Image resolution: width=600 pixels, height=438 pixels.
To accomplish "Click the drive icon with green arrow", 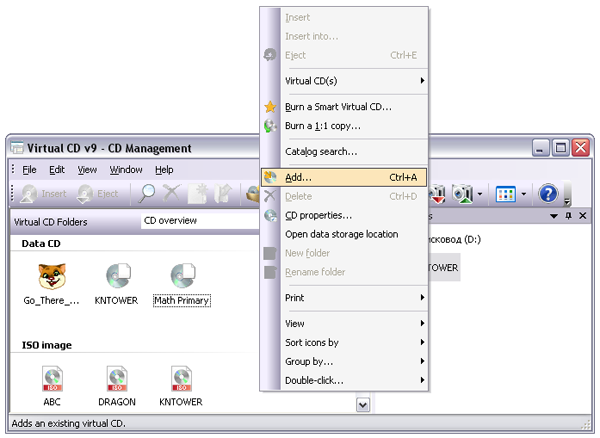I will coord(463,194).
